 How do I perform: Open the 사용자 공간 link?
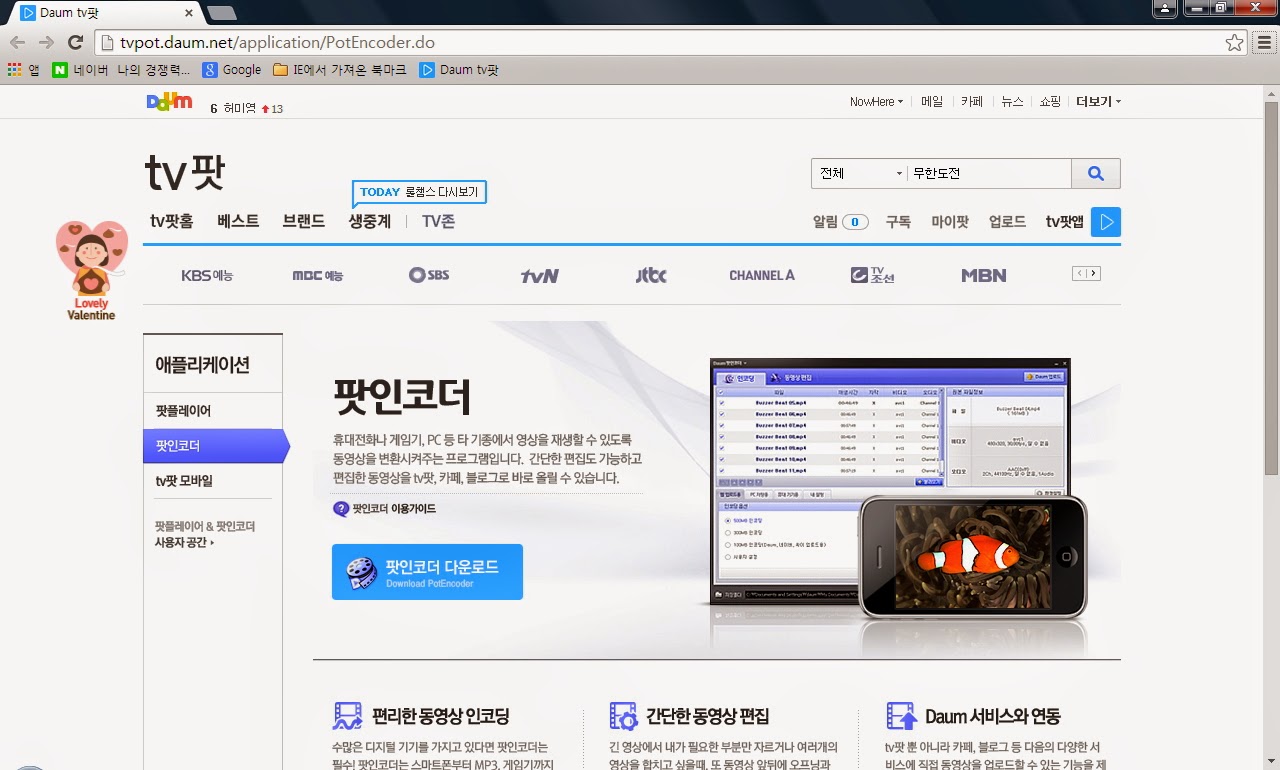[184, 542]
